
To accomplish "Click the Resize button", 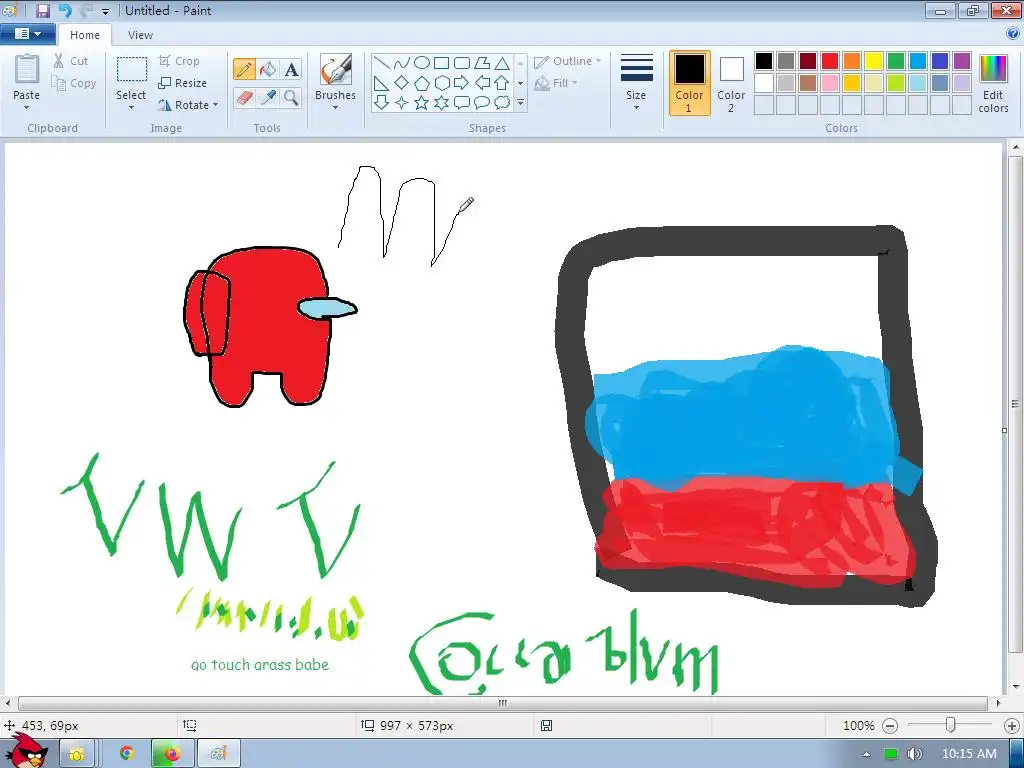I will 183,83.
